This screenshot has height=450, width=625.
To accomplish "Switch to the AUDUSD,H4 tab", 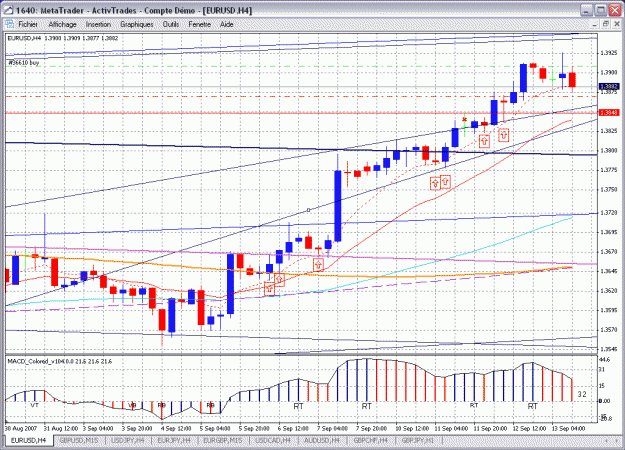I will pyautogui.click(x=321, y=440).
